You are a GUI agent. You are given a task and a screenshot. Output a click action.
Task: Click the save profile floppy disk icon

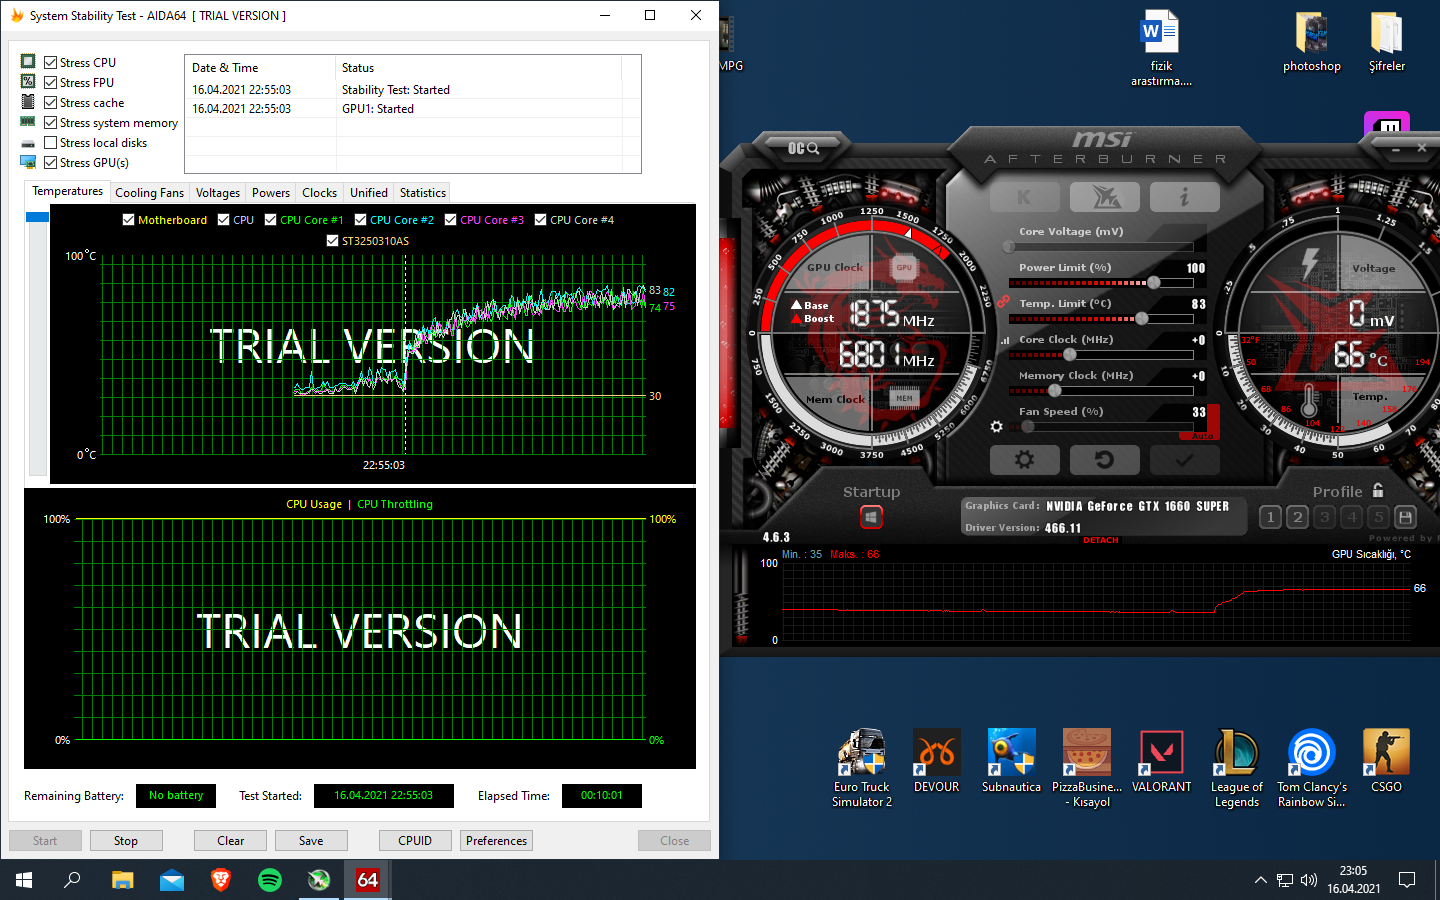coord(1405,517)
